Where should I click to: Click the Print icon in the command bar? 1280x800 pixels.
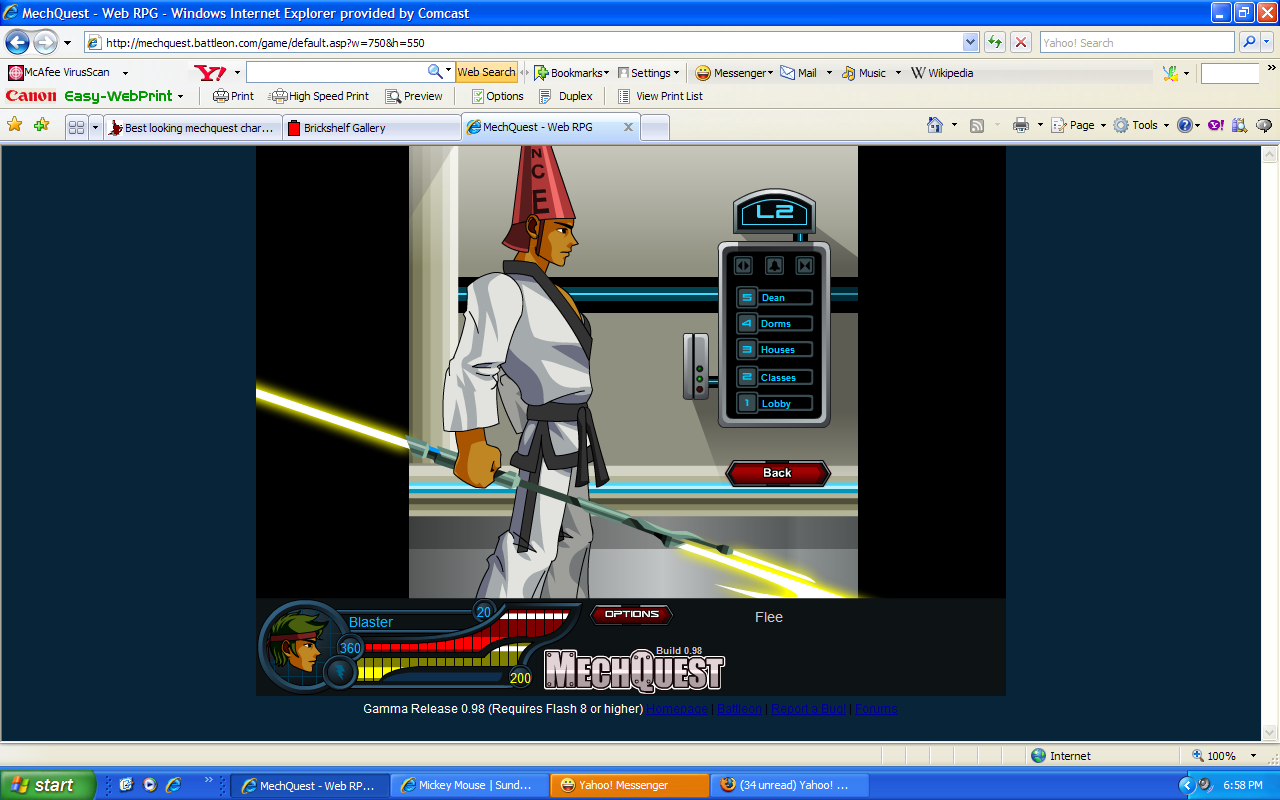pyautogui.click(x=1020, y=125)
